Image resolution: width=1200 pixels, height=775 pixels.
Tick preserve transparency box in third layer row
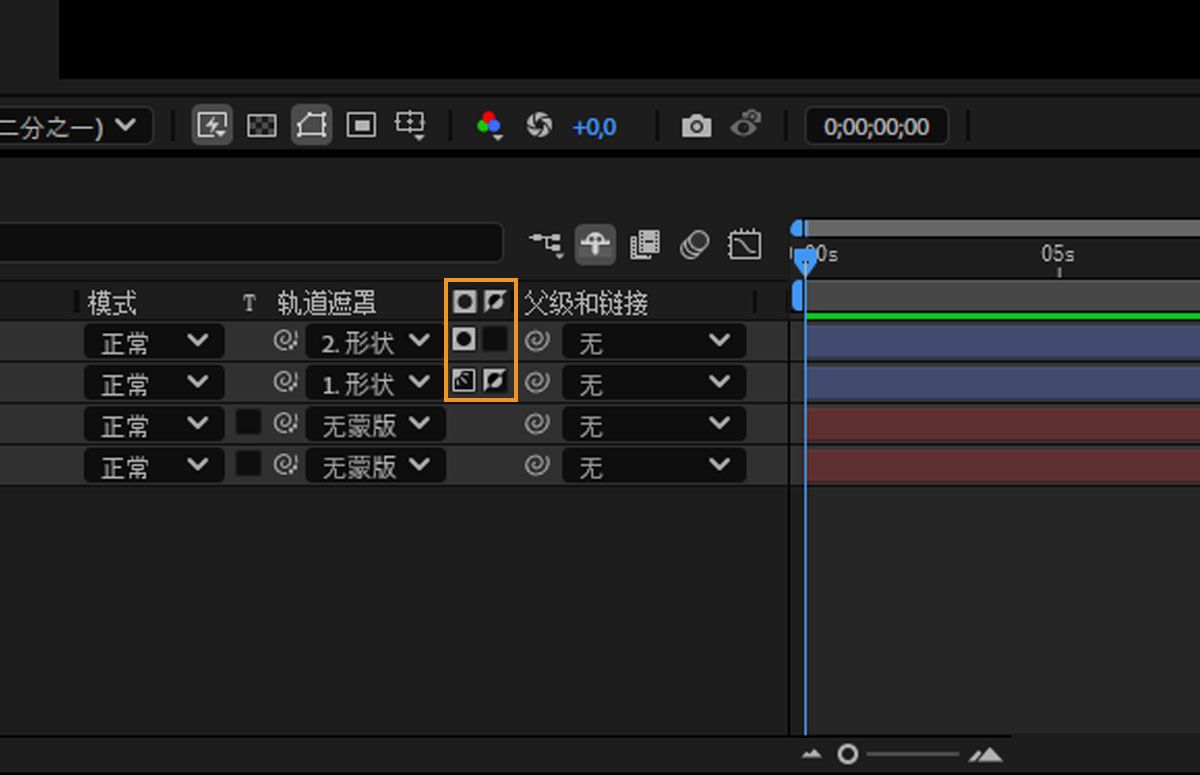pos(248,423)
